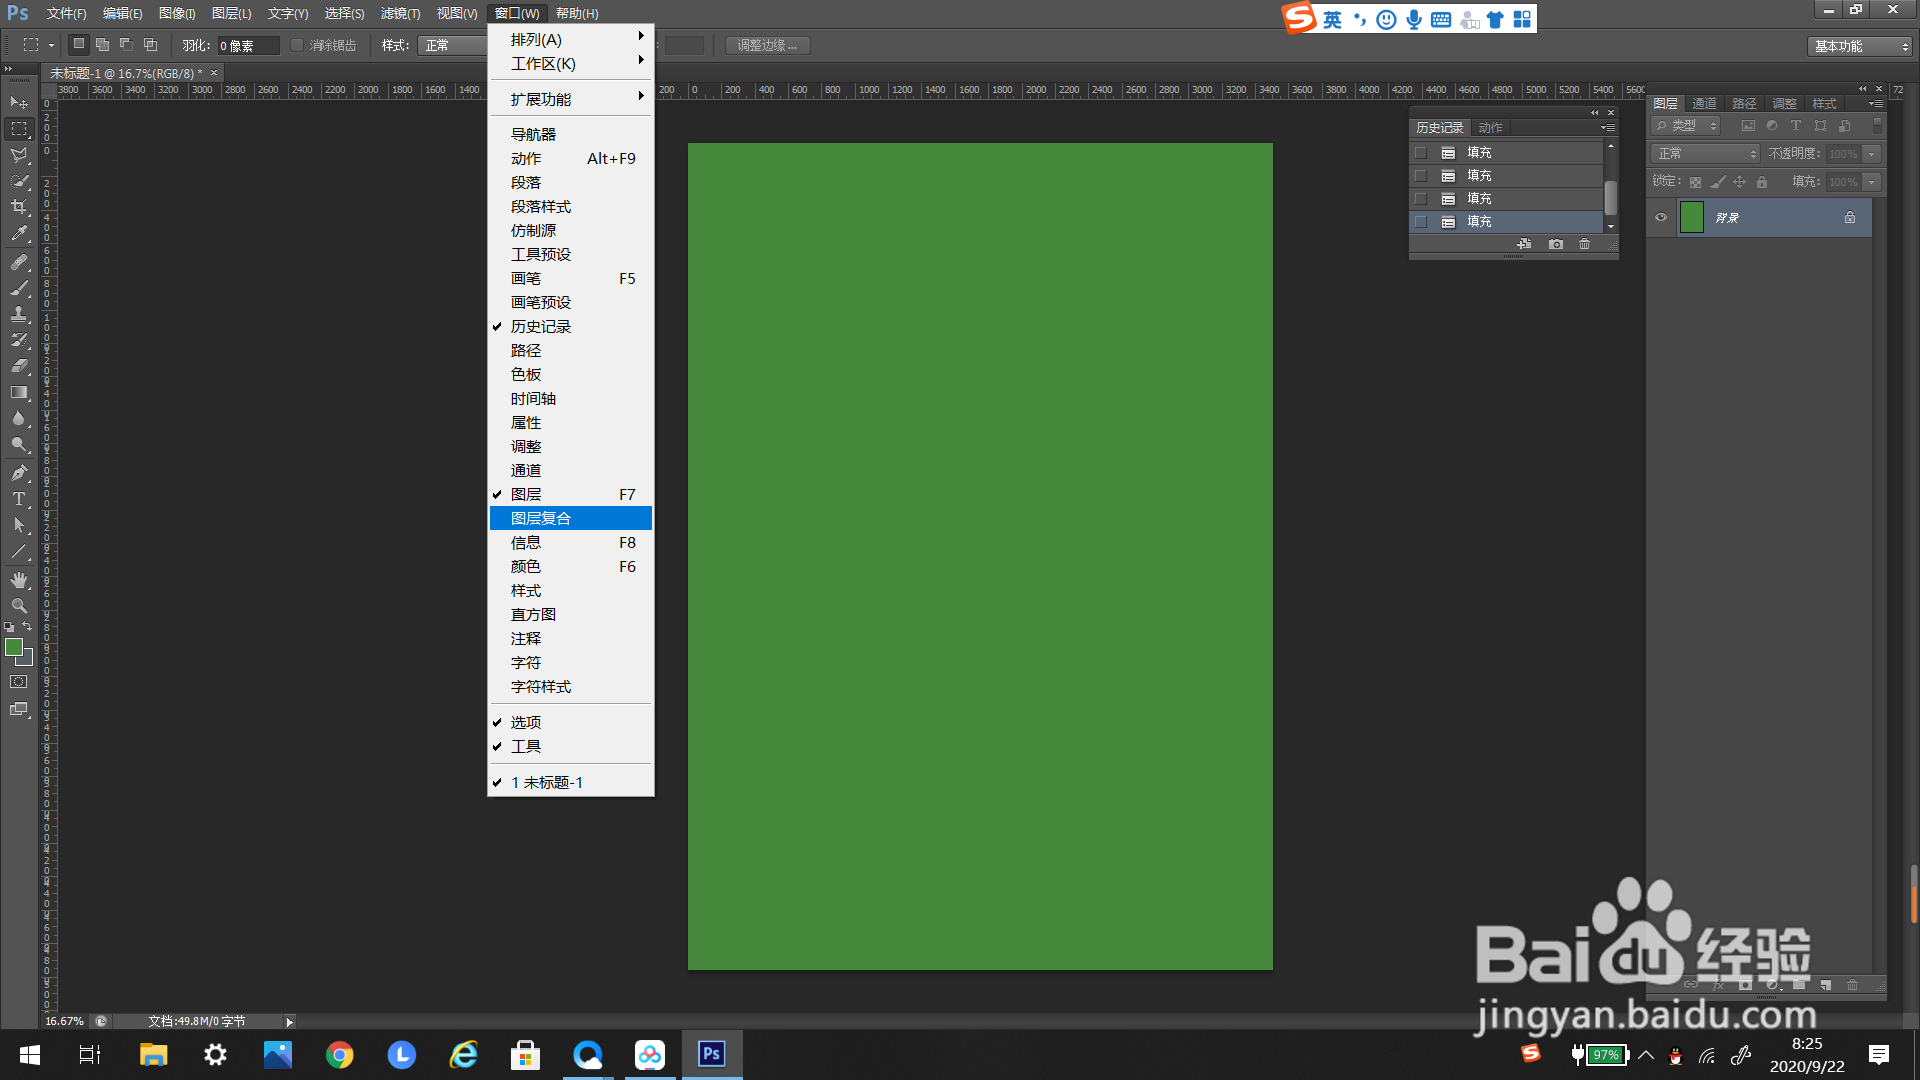Switch to the 通道 panel tab

pyautogui.click(x=1704, y=104)
